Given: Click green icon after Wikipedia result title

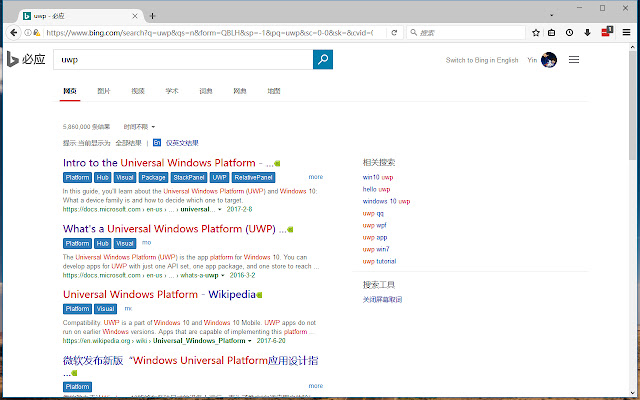Looking at the screenshot, I should point(260,295).
